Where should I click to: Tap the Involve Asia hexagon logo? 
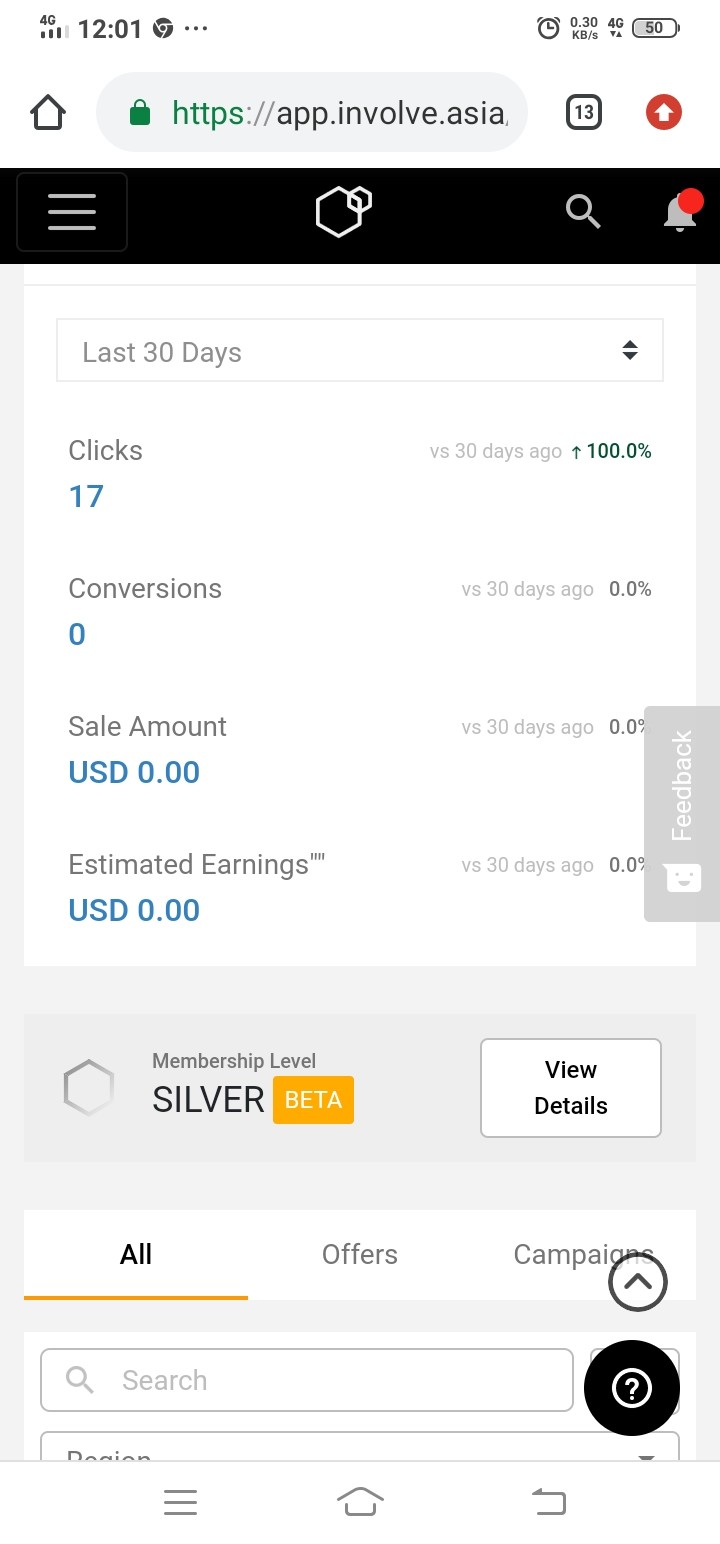[344, 211]
